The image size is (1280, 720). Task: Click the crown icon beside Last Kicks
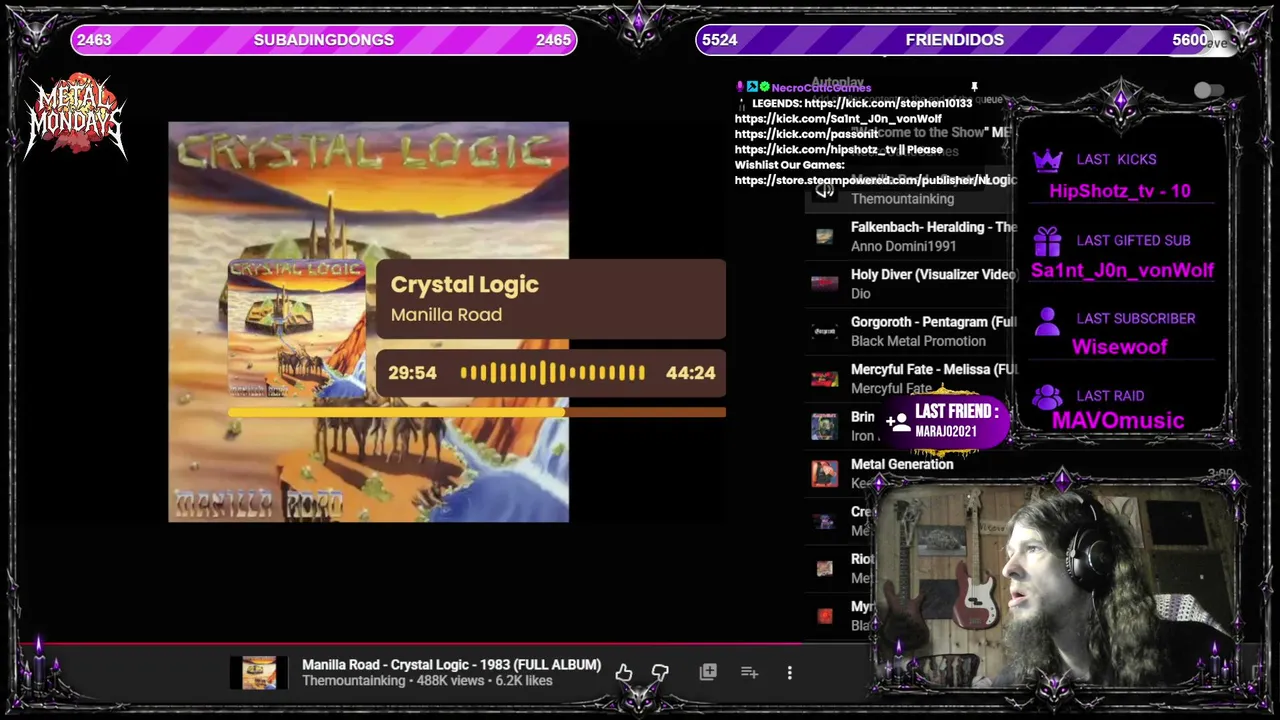(x=1047, y=160)
